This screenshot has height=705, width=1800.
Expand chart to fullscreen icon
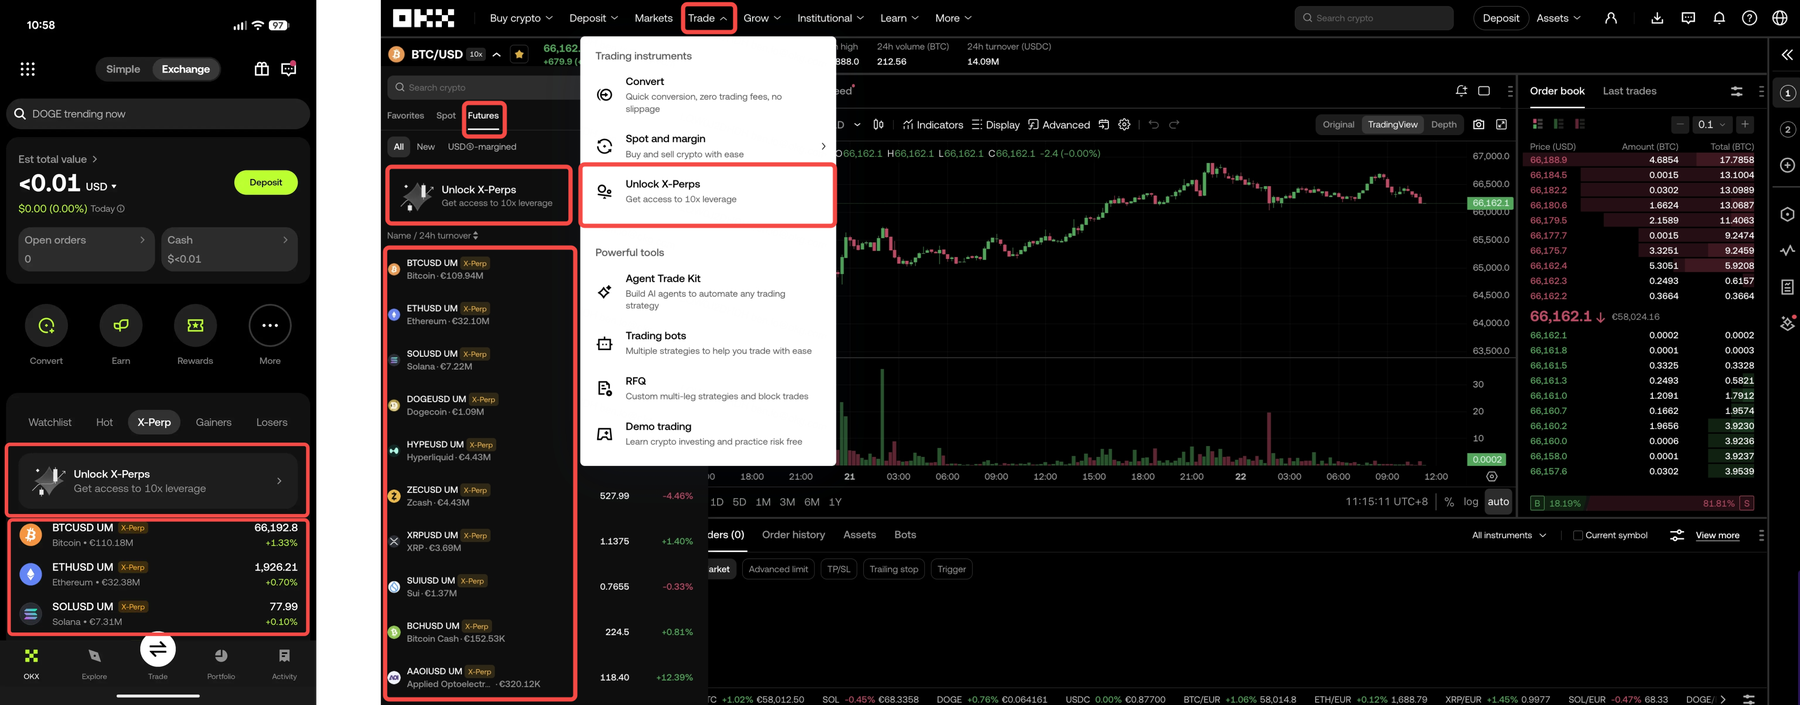[x=1501, y=125]
